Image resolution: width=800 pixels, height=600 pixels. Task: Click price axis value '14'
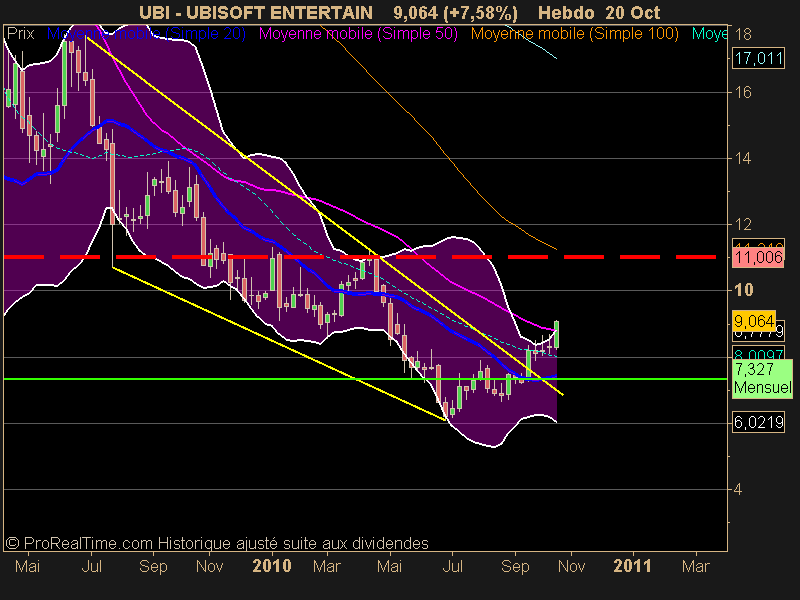click(x=743, y=159)
